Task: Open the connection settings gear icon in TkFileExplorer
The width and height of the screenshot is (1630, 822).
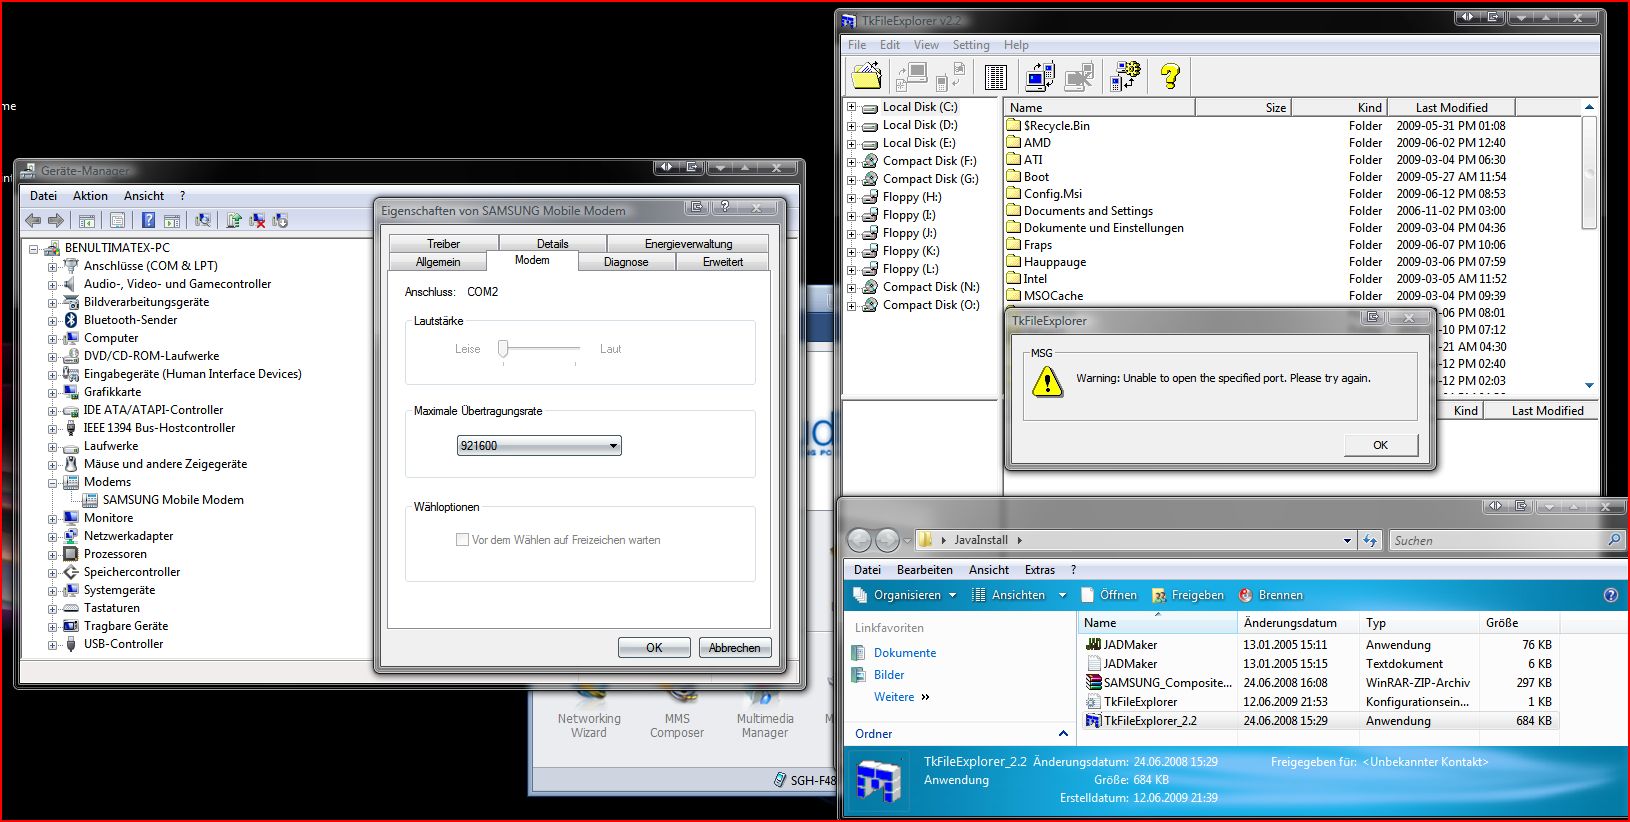Action: pos(1125,76)
